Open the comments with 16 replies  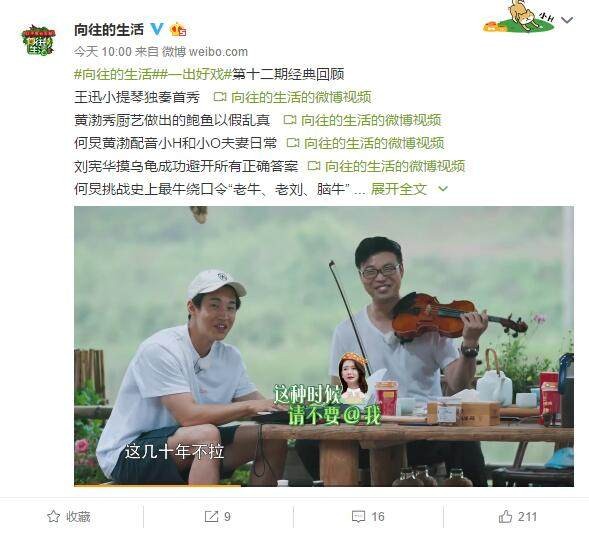click(x=368, y=517)
